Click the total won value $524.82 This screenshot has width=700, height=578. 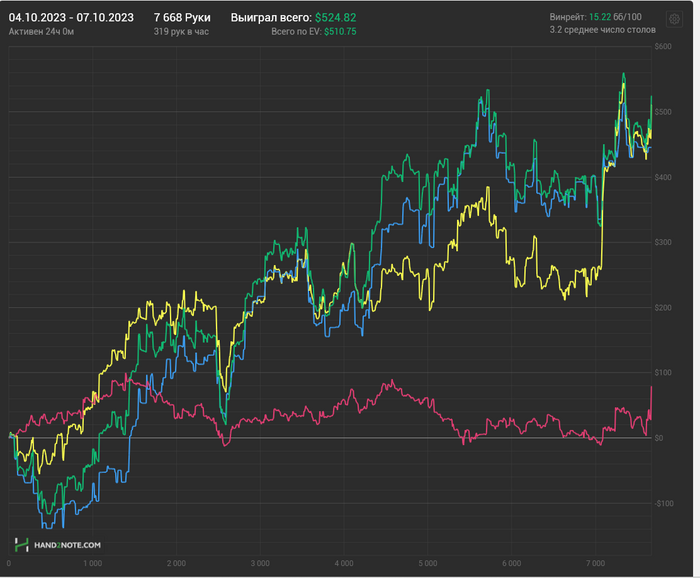click(x=336, y=17)
